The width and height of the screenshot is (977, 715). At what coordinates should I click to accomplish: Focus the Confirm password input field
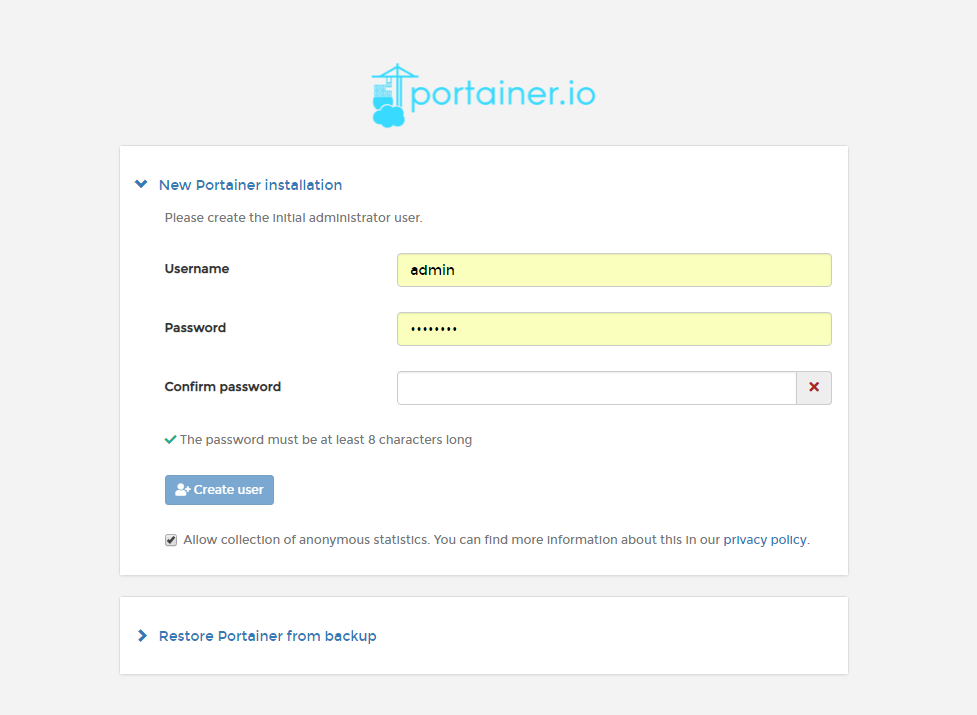(x=597, y=388)
